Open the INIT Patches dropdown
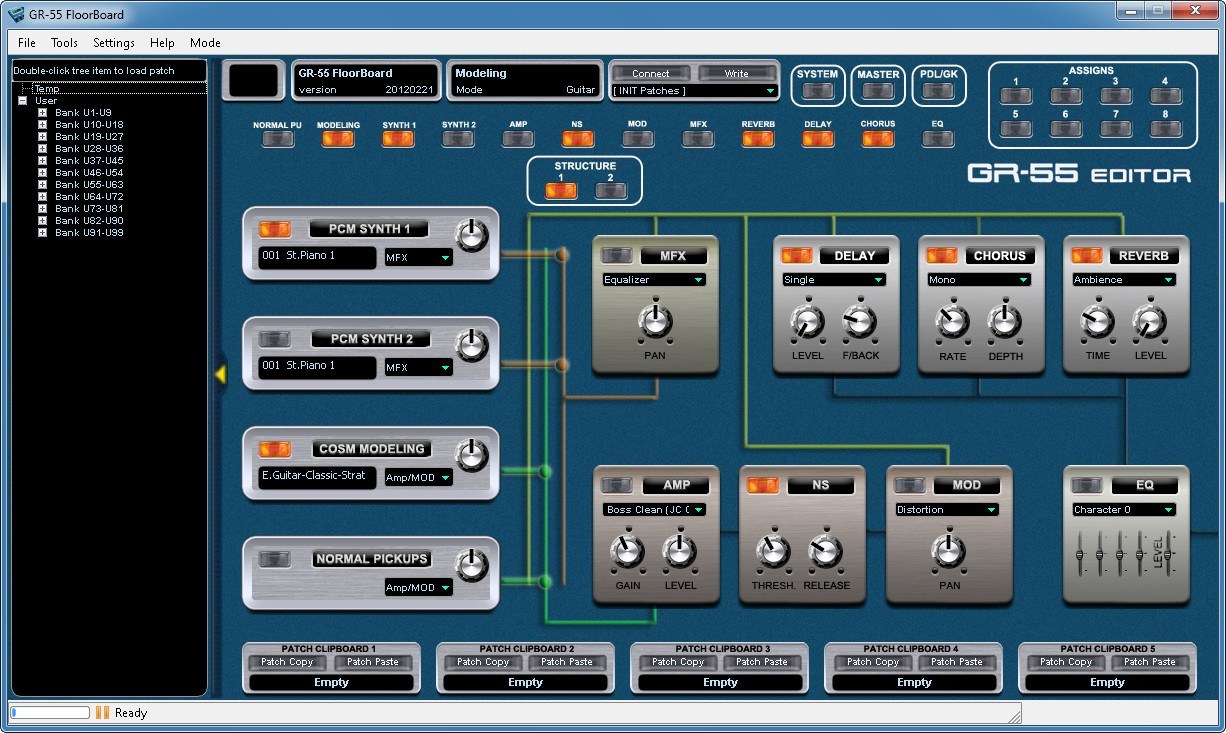 pos(694,91)
